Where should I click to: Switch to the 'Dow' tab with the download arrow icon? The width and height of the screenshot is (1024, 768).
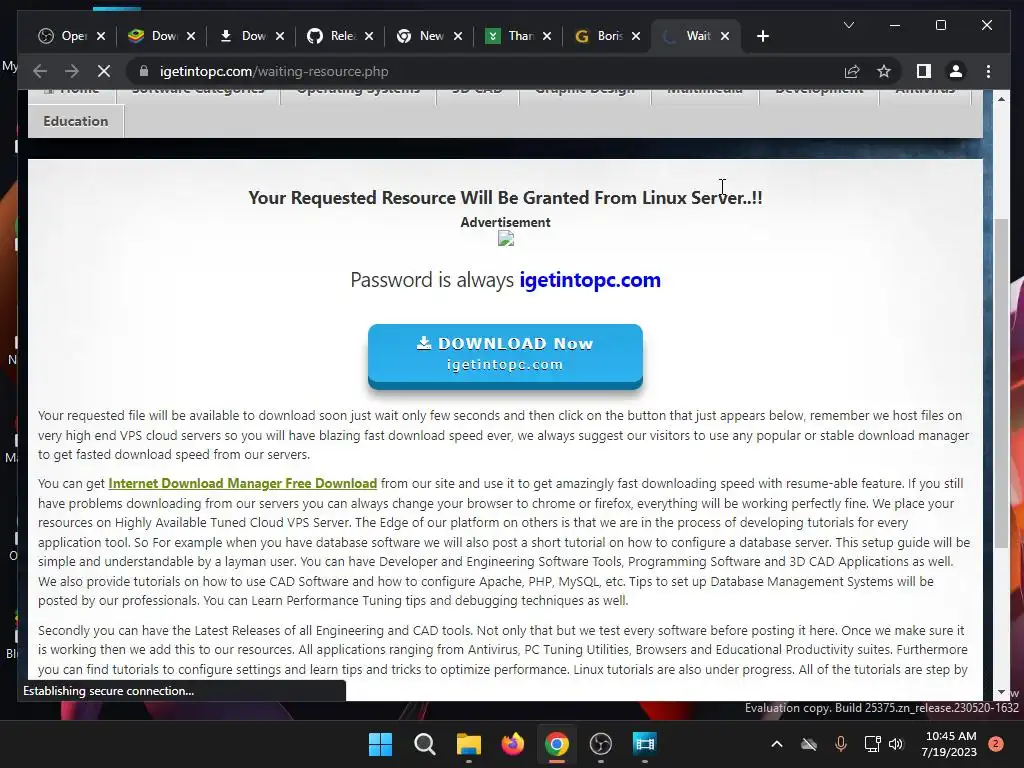(x=243, y=36)
